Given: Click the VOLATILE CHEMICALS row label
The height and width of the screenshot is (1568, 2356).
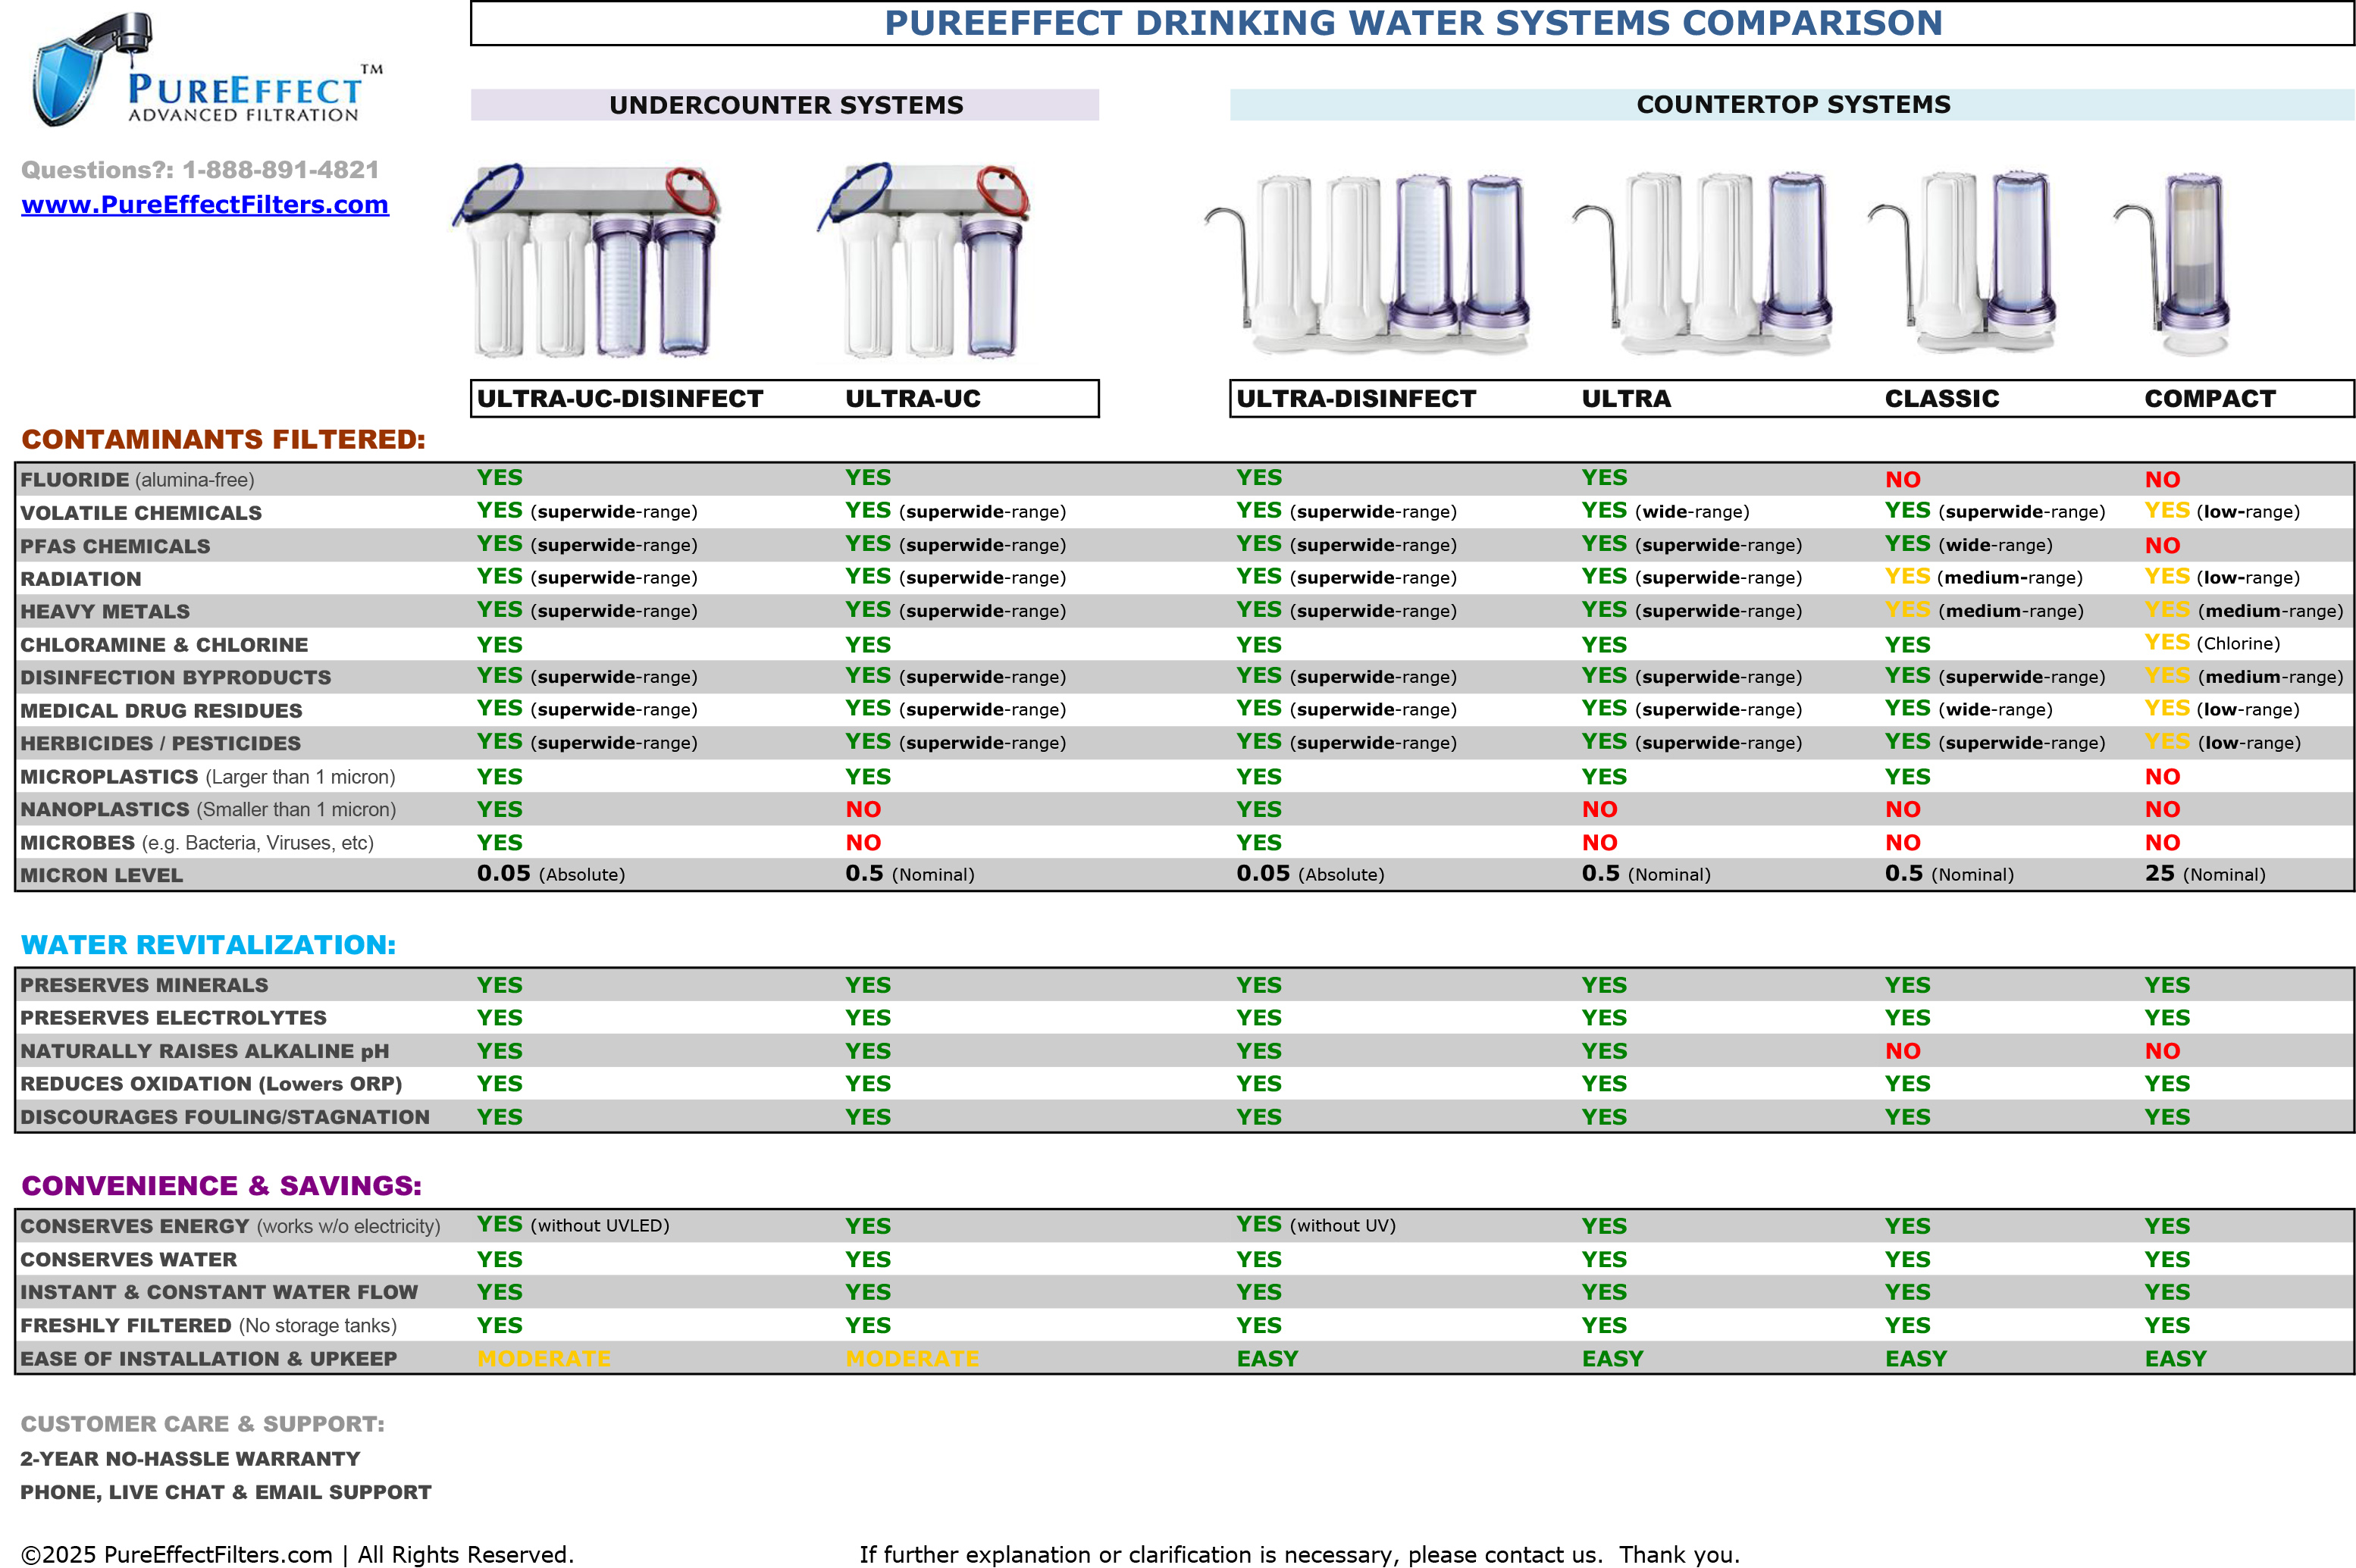Looking at the screenshot, I should pos(141,513).
